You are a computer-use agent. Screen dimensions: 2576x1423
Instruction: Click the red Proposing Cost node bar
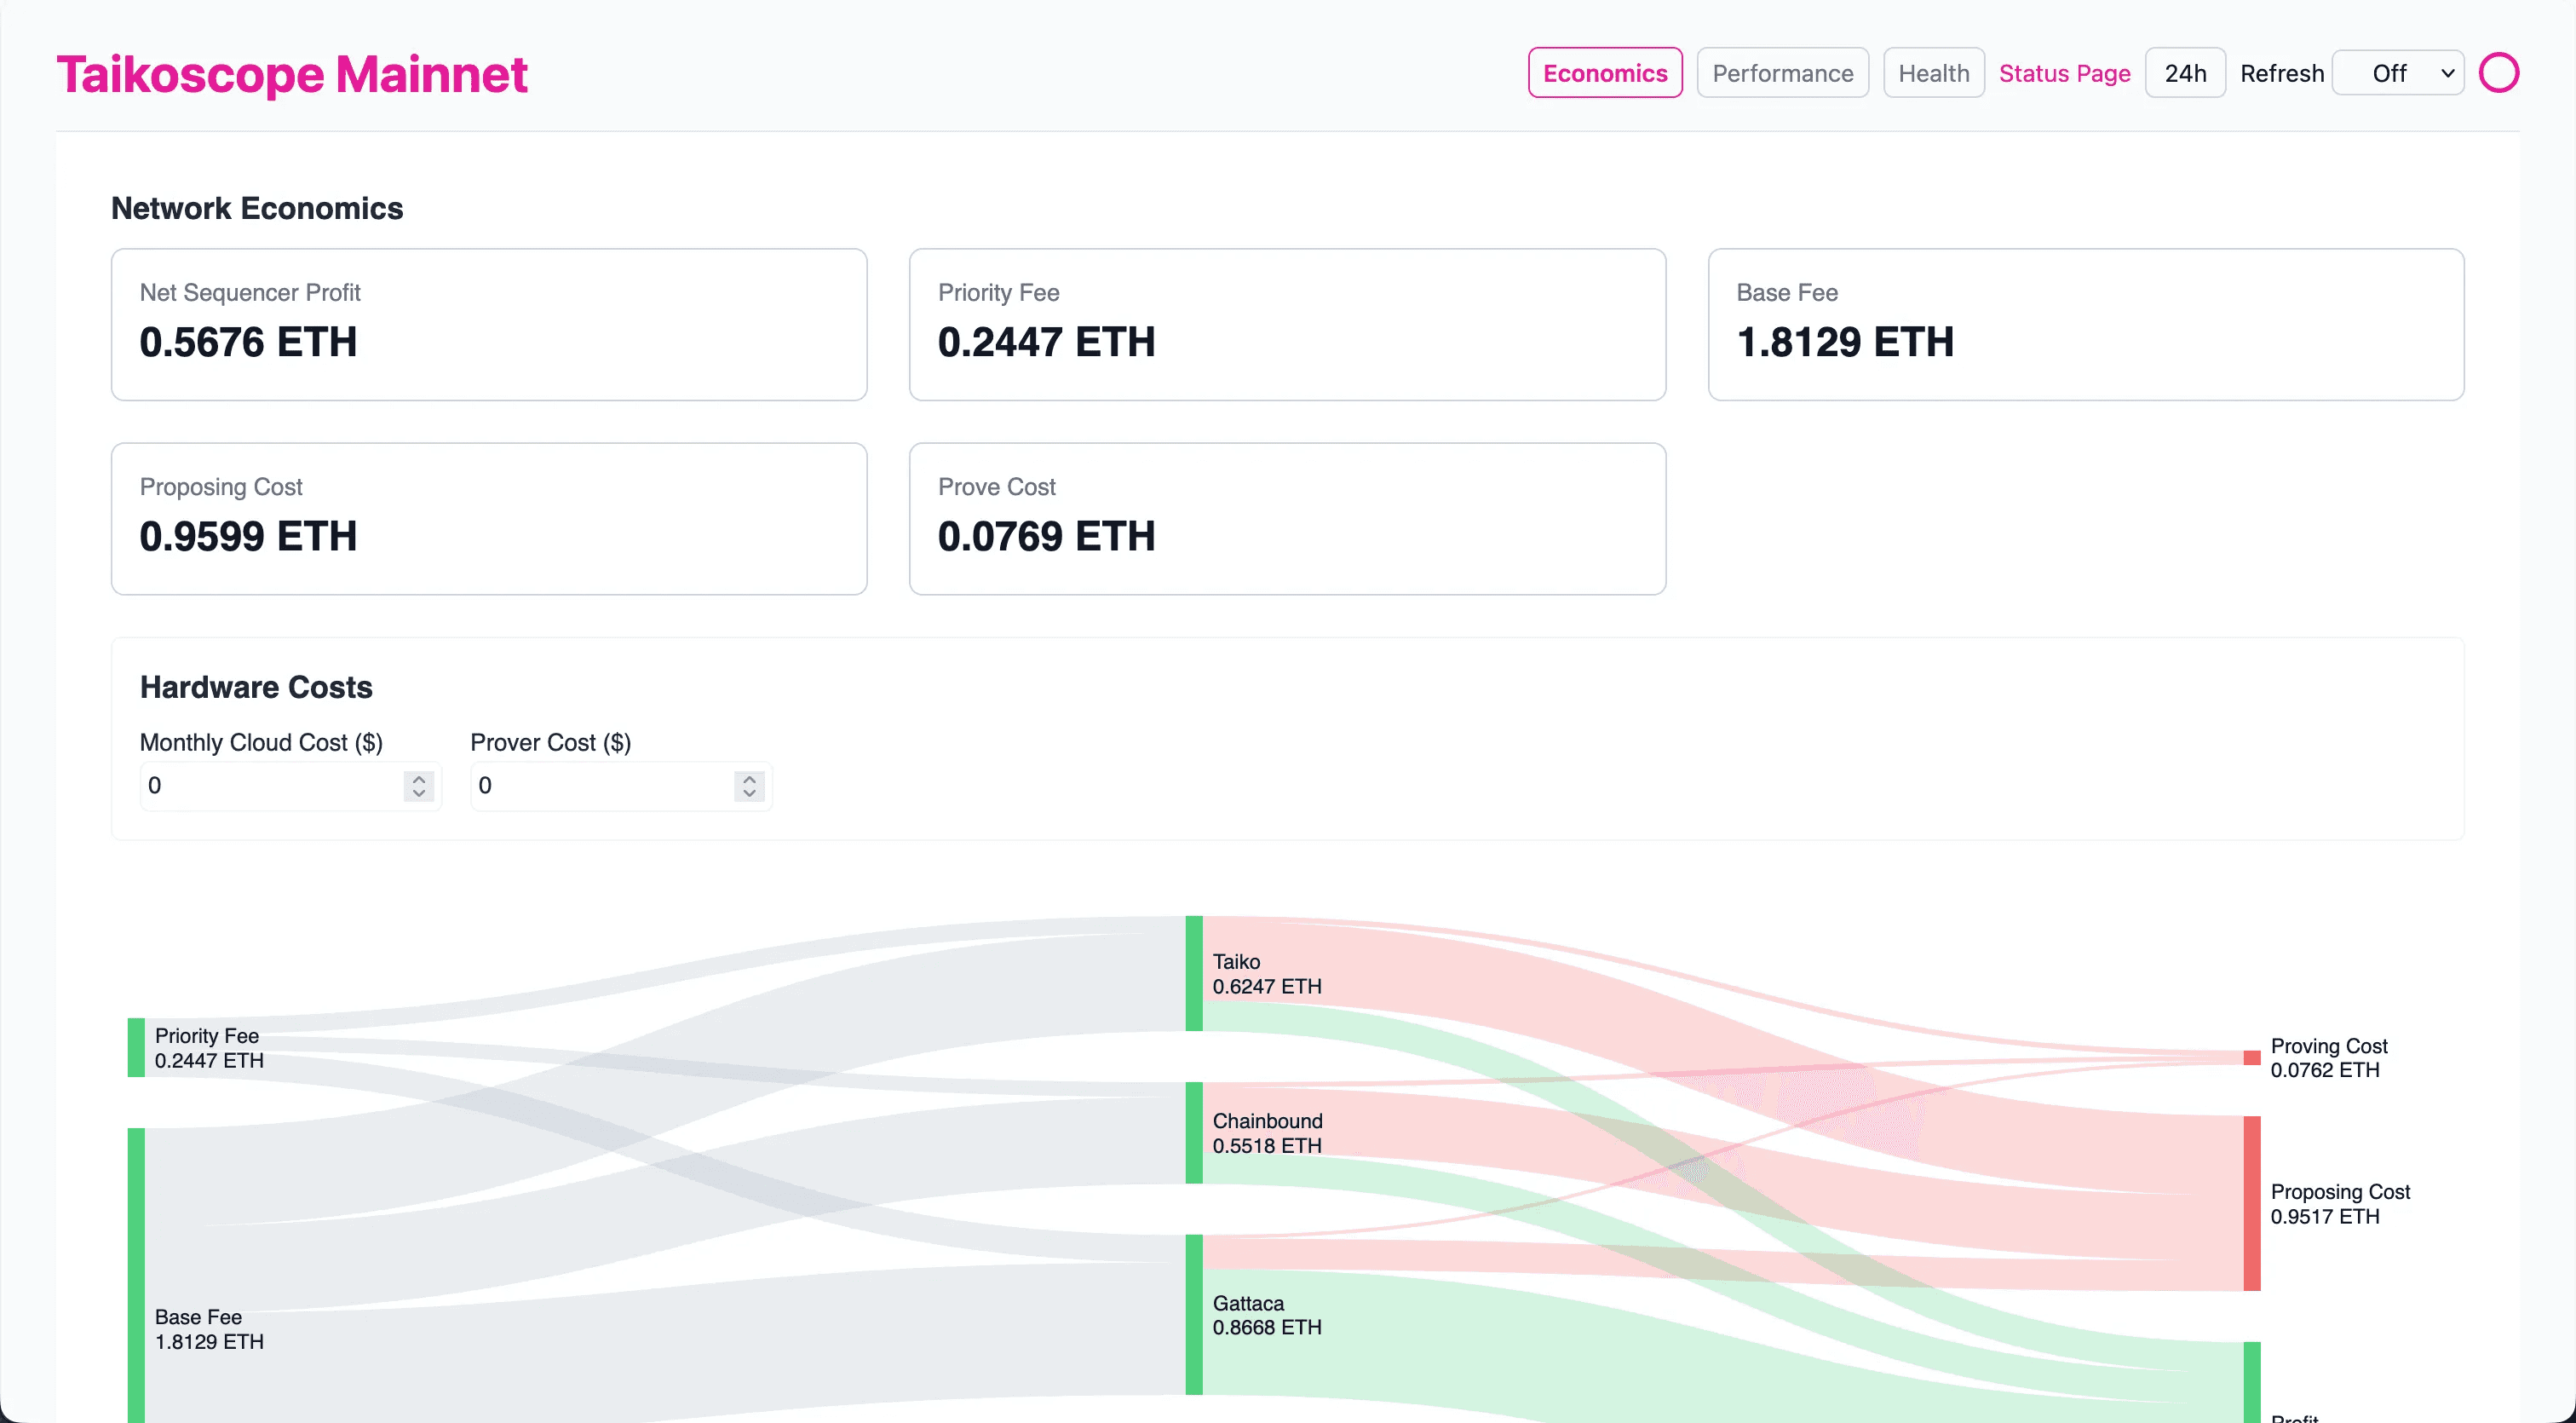click(2251, 1203)
